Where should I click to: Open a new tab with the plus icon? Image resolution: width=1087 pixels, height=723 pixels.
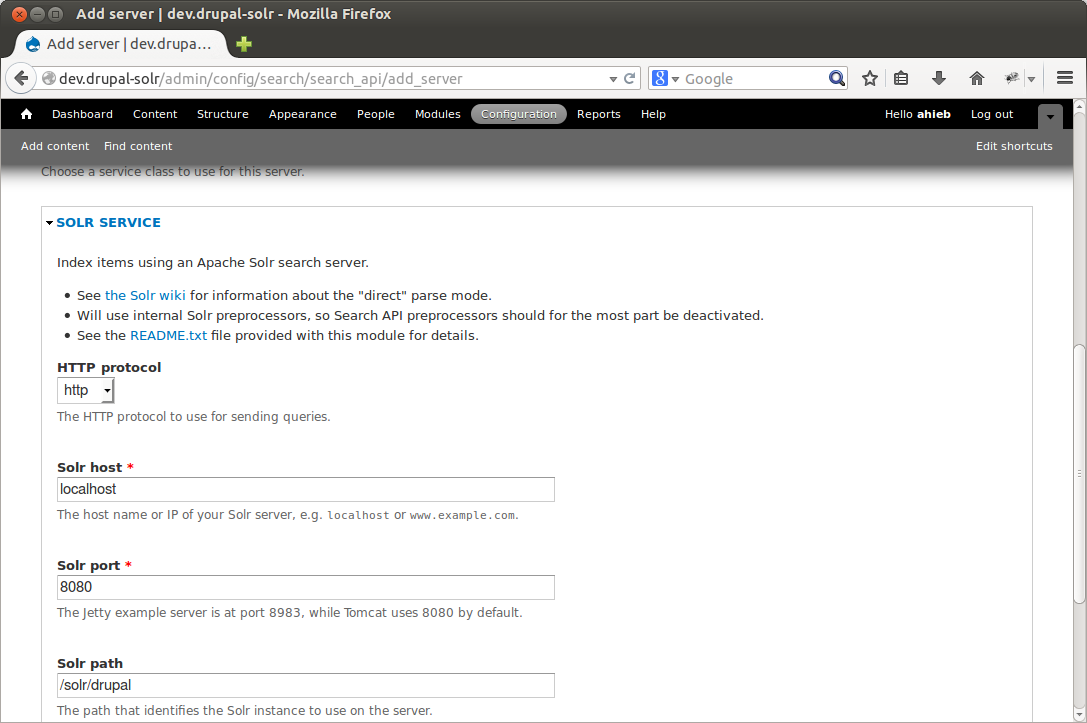(243, 44)
